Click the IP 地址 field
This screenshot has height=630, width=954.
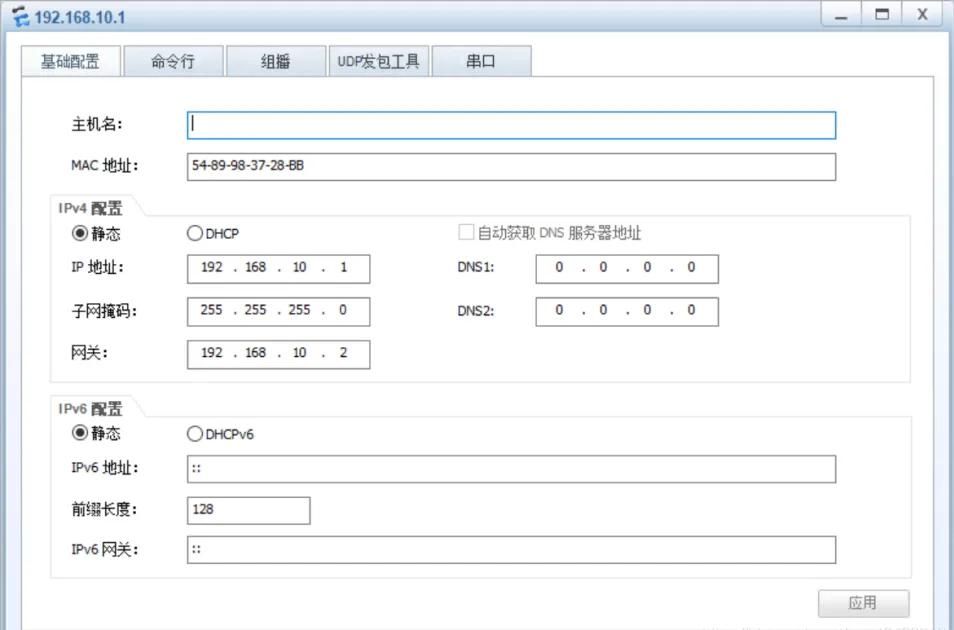click(x=278, y=269)
